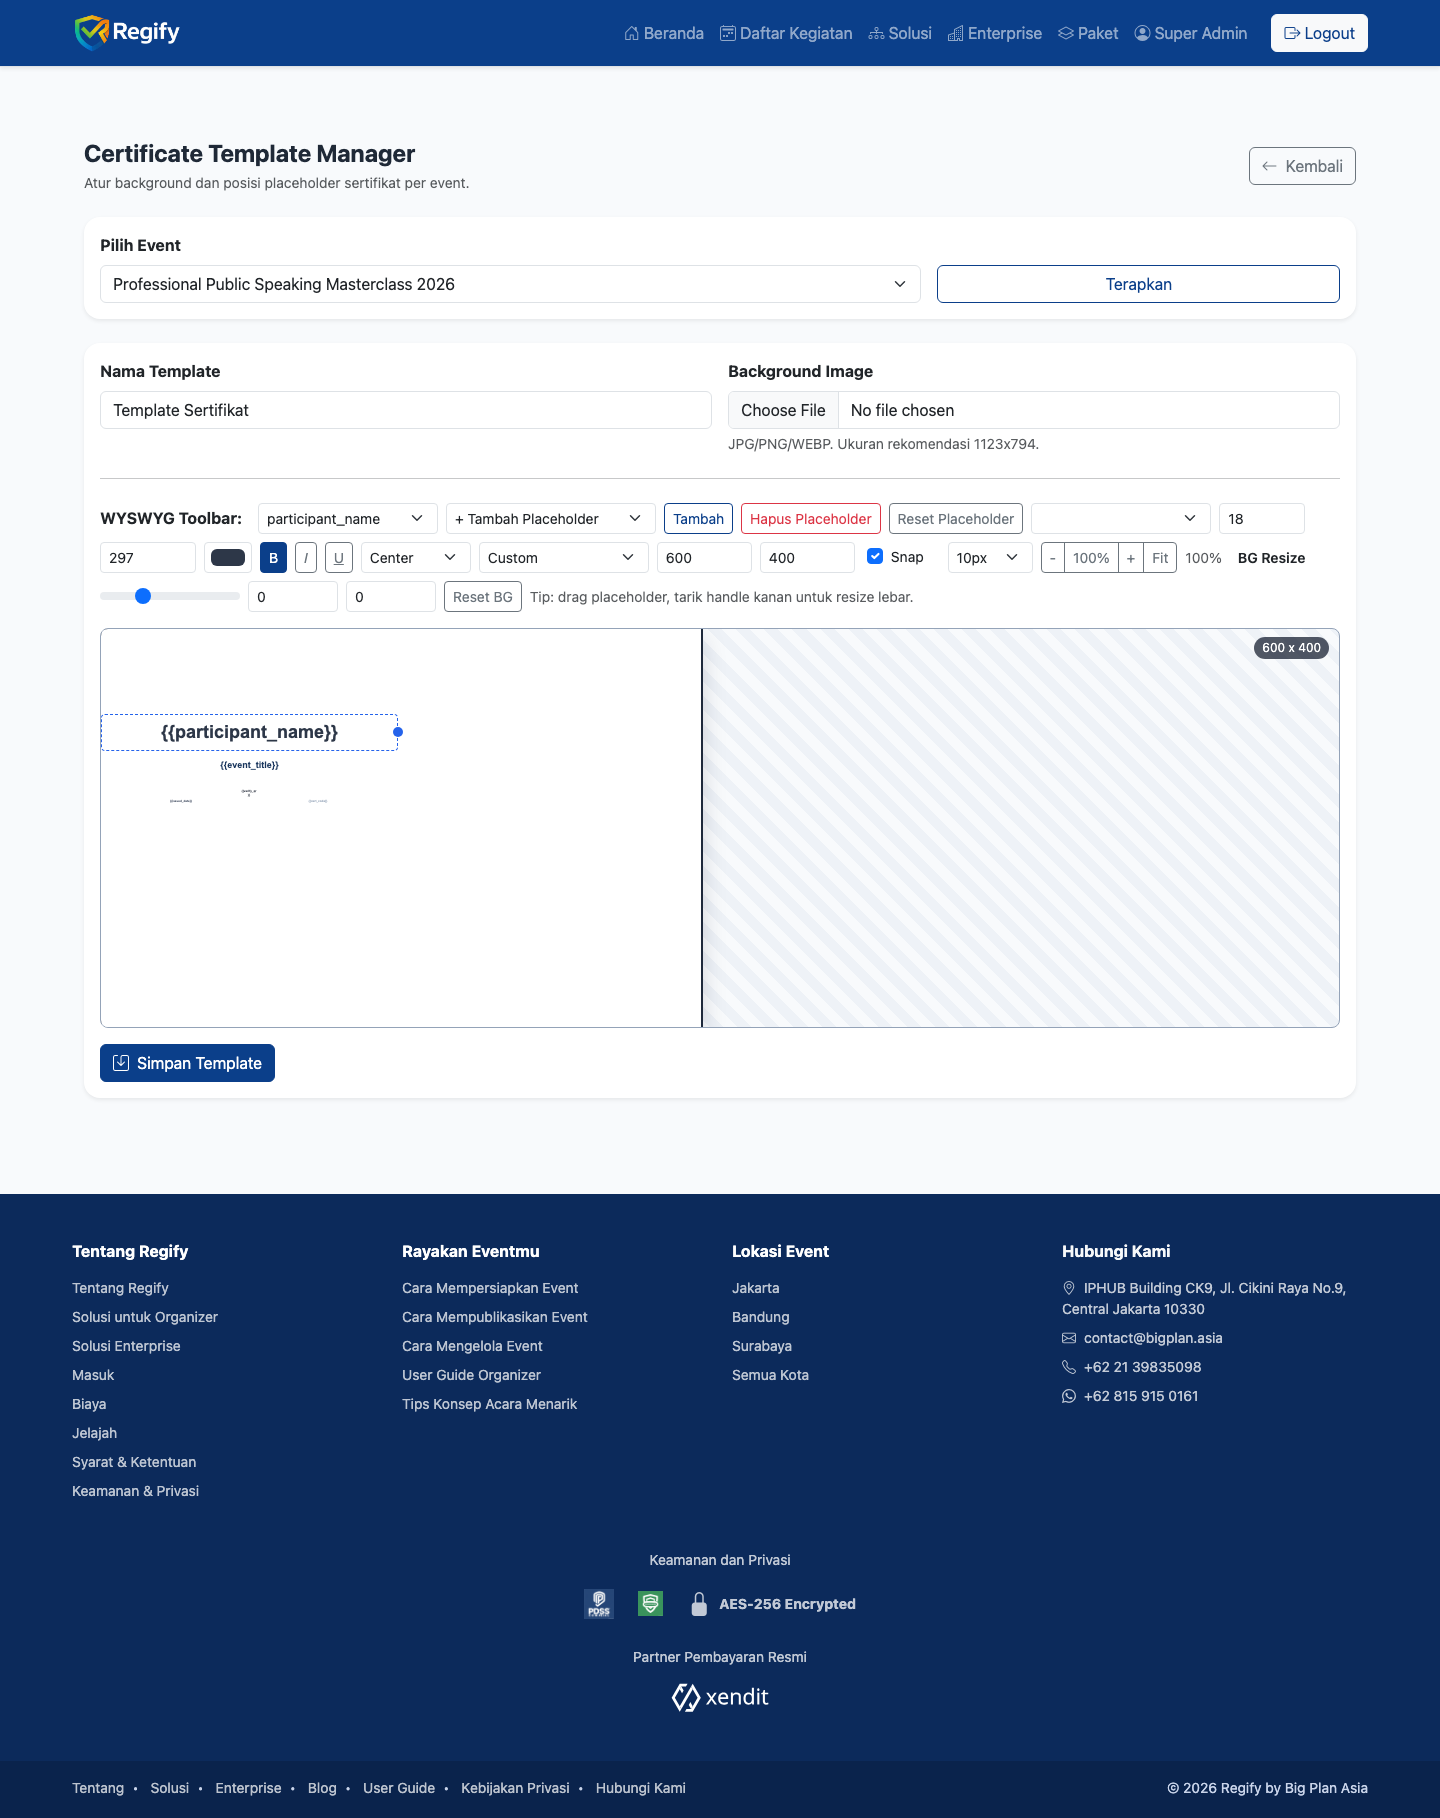Click the Nama Template input field
This screenshot has width=1440, height=1818.
pyautogui.click(x=406, y=410)
